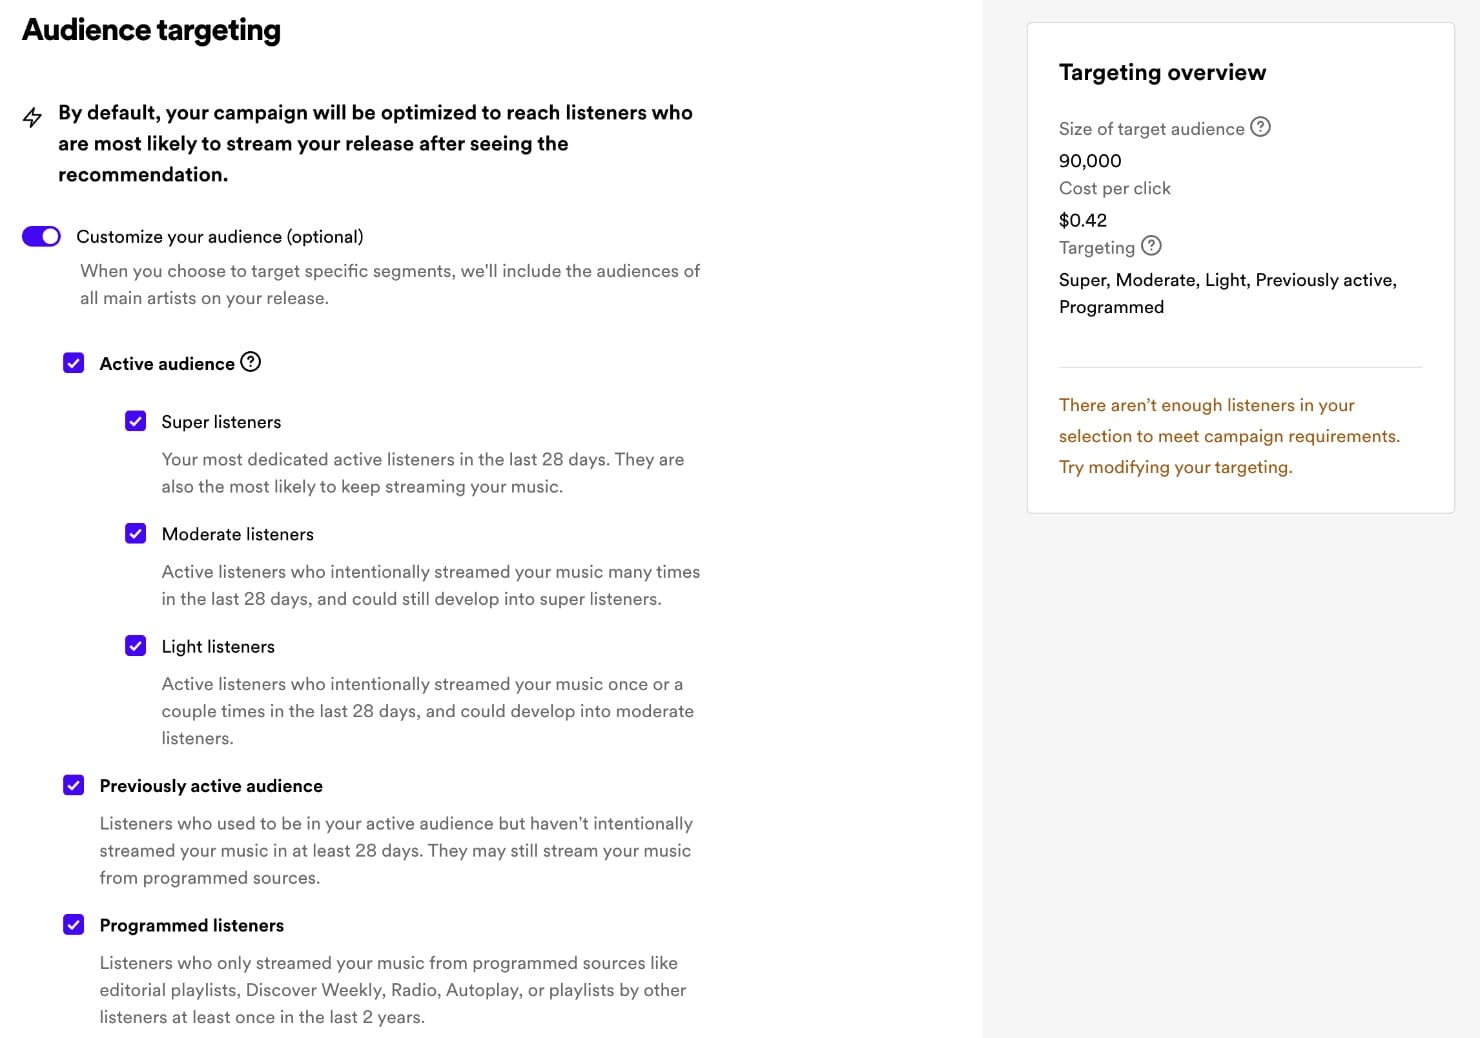The height and width of the screenshot is (1038, 1480).
Task: Uncheck the Super listeners checkbox
Action: (x=136, y=421)
